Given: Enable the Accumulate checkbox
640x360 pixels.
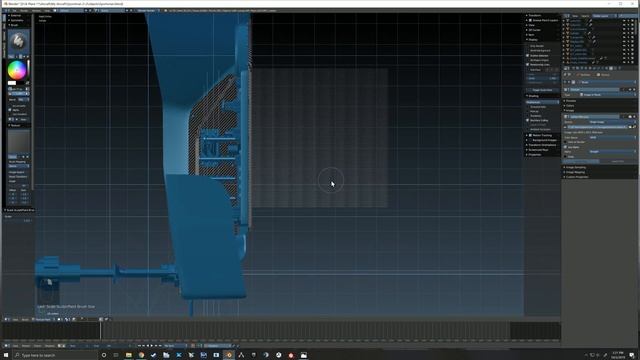Looking at the screenshot, I should point(10,106).
